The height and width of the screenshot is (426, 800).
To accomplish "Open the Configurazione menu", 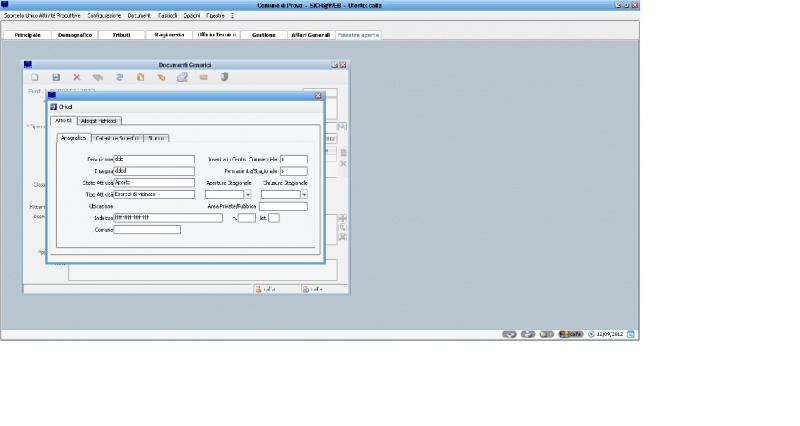I will pyautogui.click(x=104, y=16).
